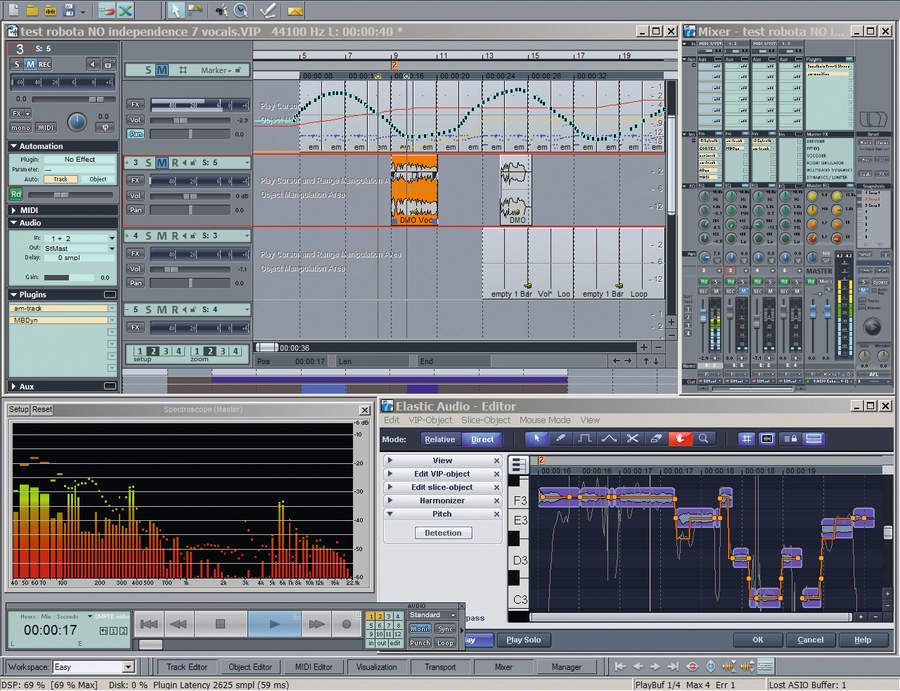900x691 pixels.
Task: Click the magnet snap icon in main toolbar
Action: tap(106, 10)
